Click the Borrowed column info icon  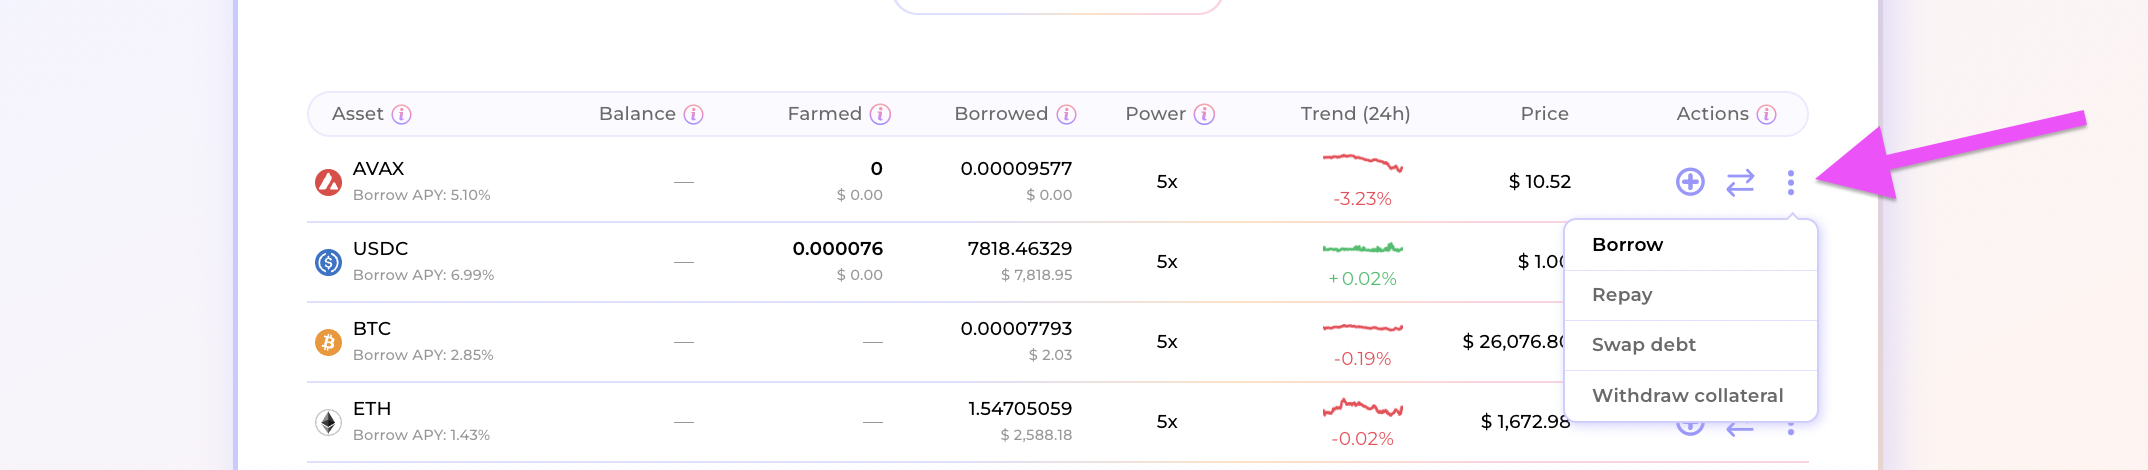click(x=1067, y=114)
